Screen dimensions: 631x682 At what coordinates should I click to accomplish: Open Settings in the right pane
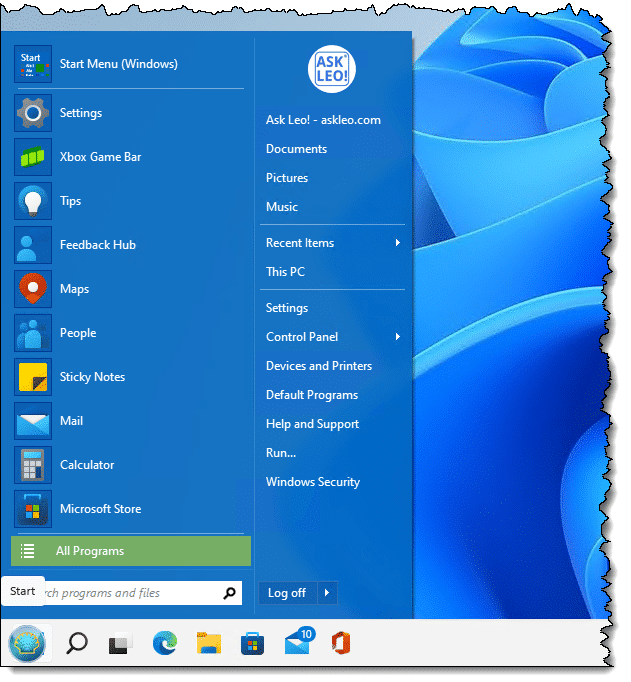tap(287, 308)
